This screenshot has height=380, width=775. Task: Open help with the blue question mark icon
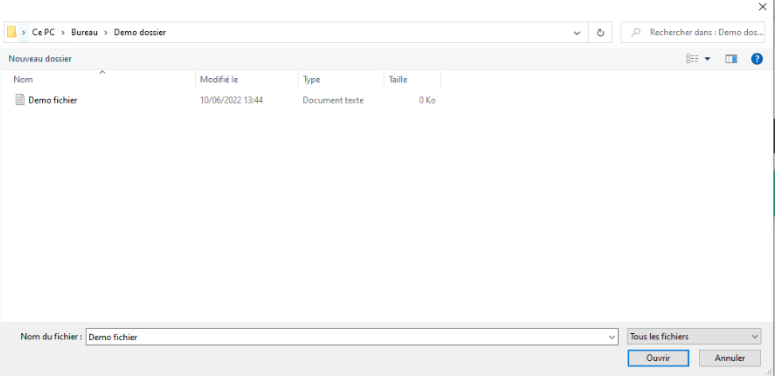[x=757, y=59]
